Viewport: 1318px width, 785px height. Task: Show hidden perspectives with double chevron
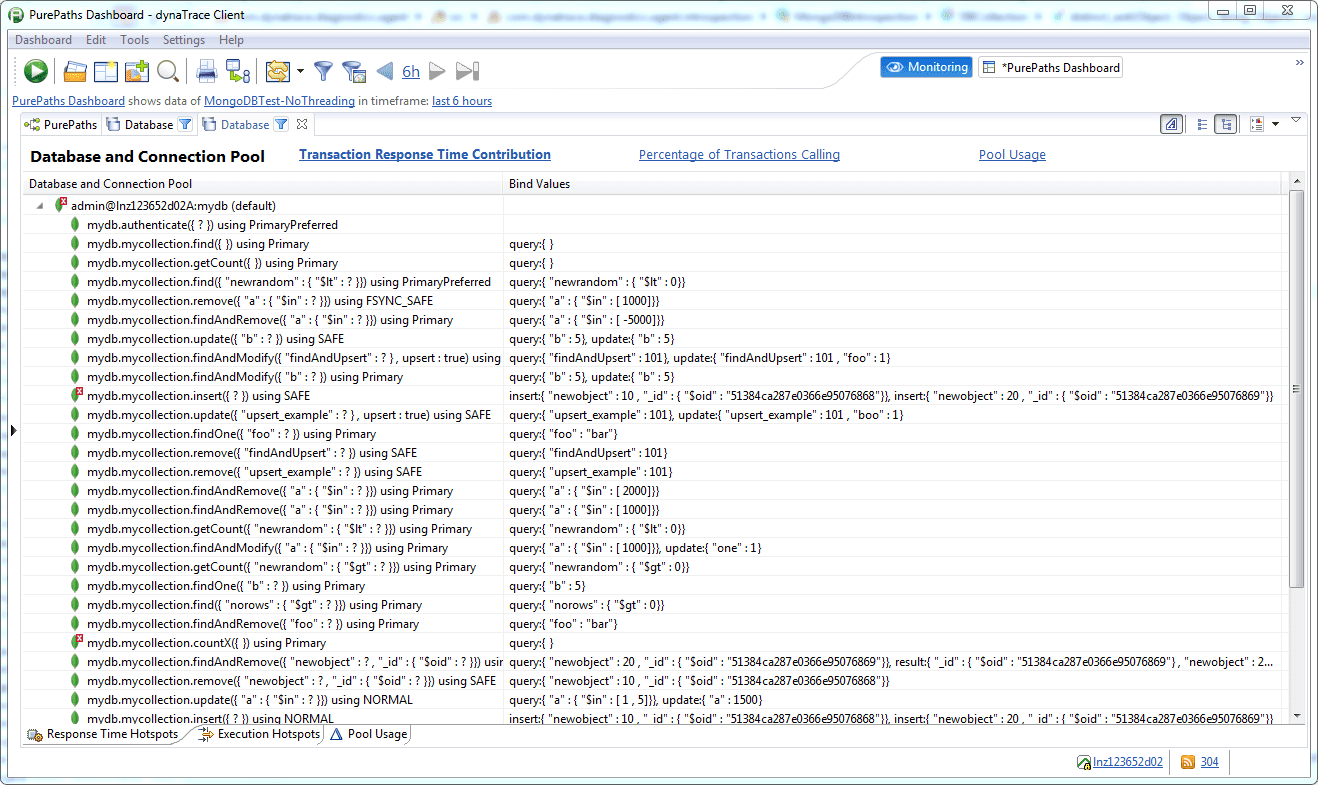1300,62
